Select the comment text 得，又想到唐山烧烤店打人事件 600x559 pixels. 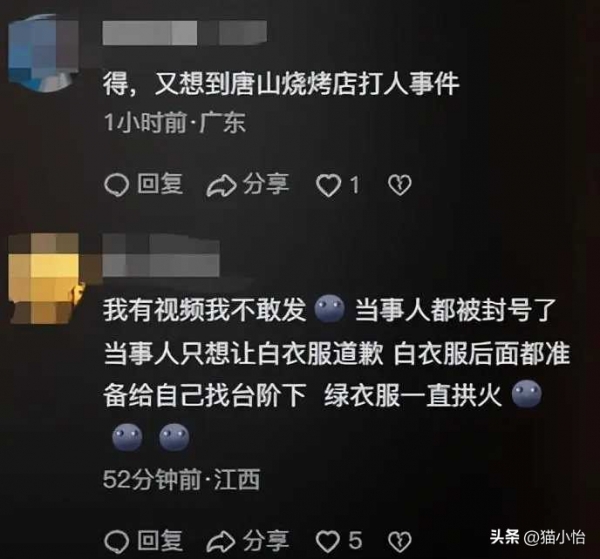(281, 84)
